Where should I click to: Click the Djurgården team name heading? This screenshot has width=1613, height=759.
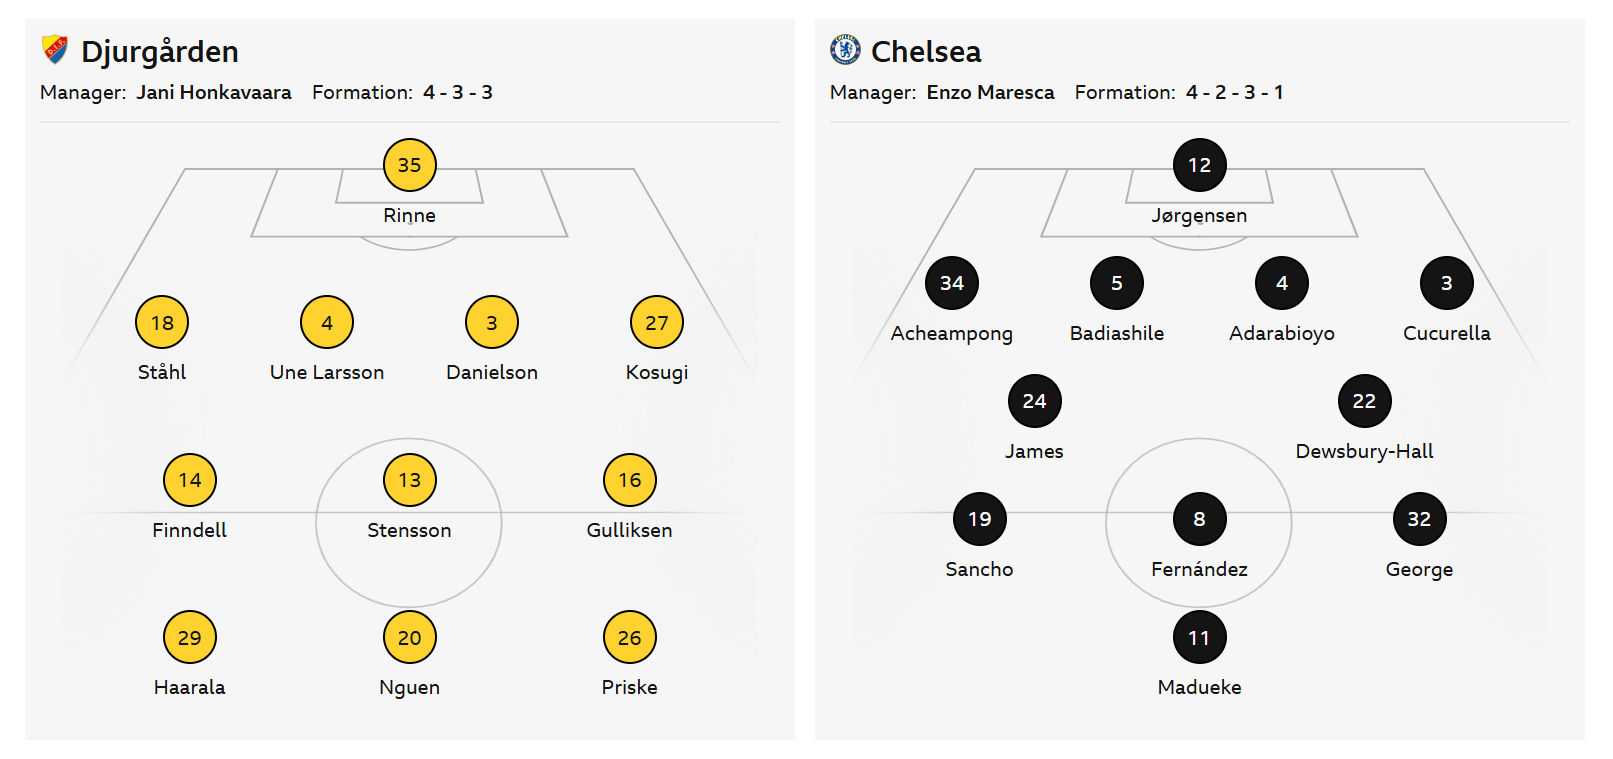(159, 51)
